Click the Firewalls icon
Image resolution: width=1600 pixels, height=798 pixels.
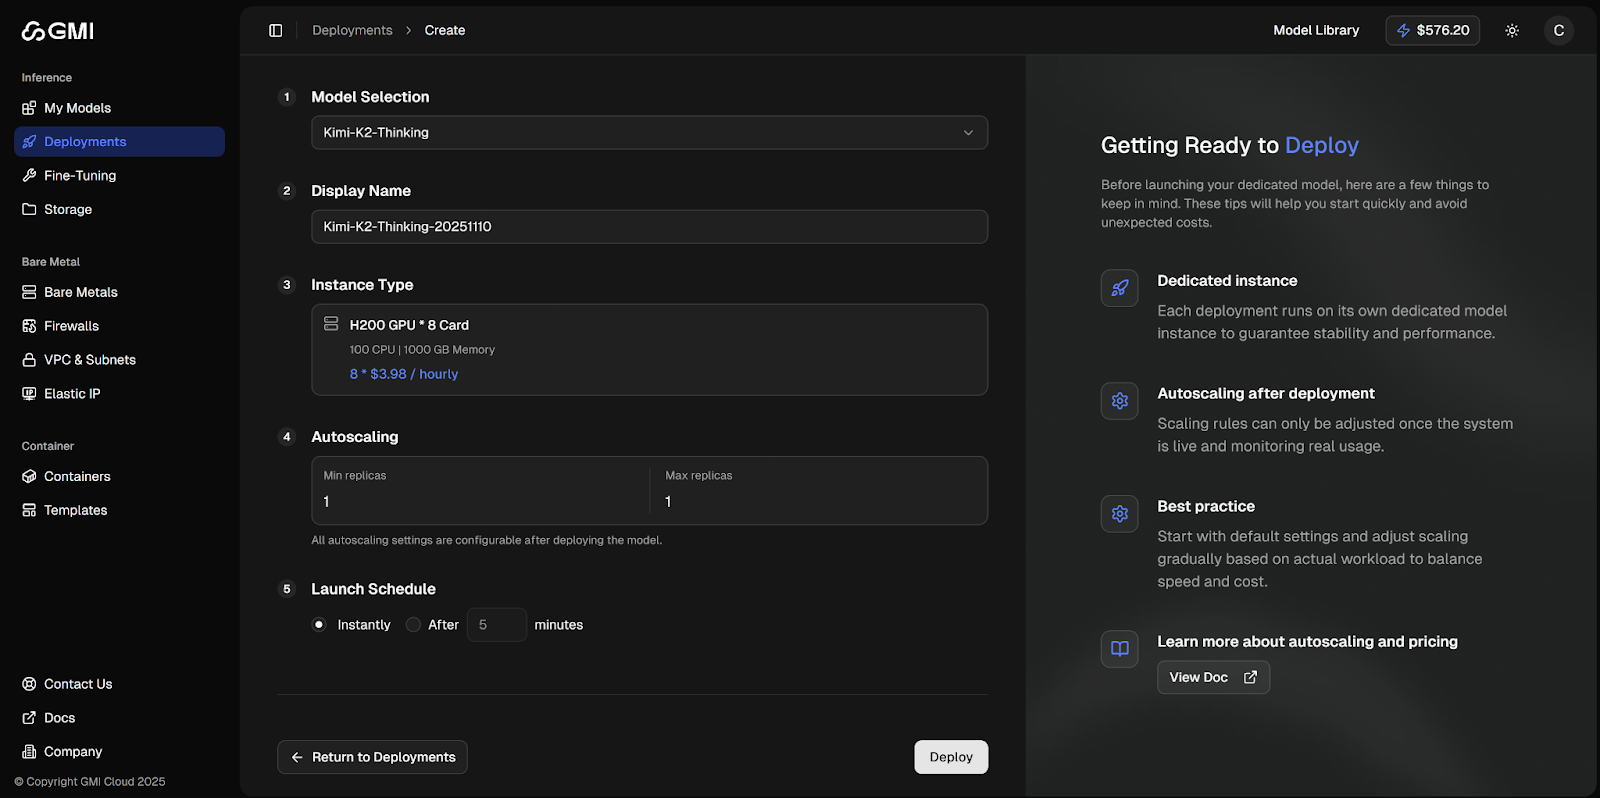[x=29, y=327]
